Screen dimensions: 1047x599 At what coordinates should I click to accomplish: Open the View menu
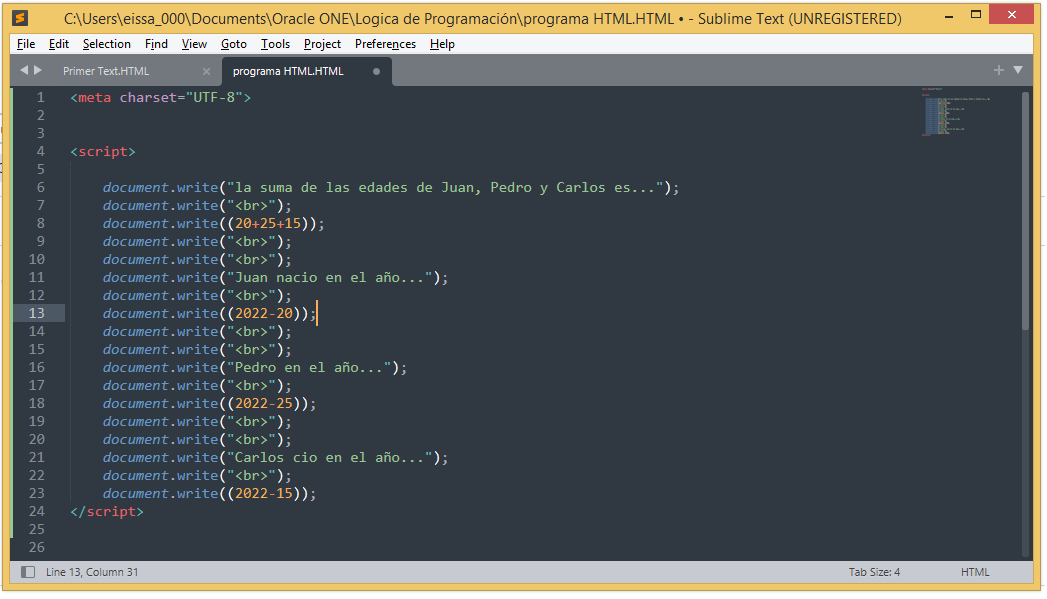tap(194, 44)
